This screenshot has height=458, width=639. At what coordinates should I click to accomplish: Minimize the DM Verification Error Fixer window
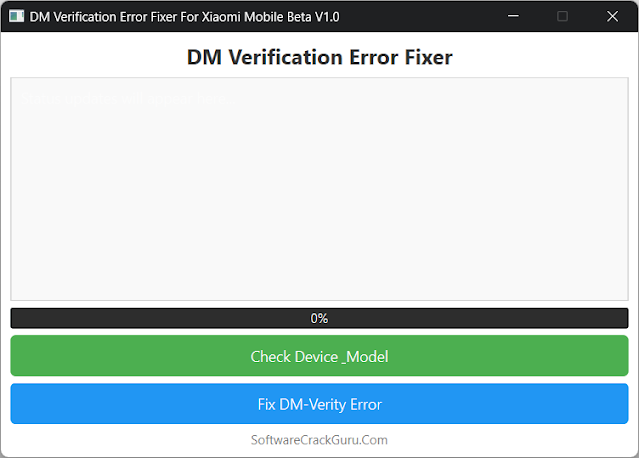click(x=513, y=16)
